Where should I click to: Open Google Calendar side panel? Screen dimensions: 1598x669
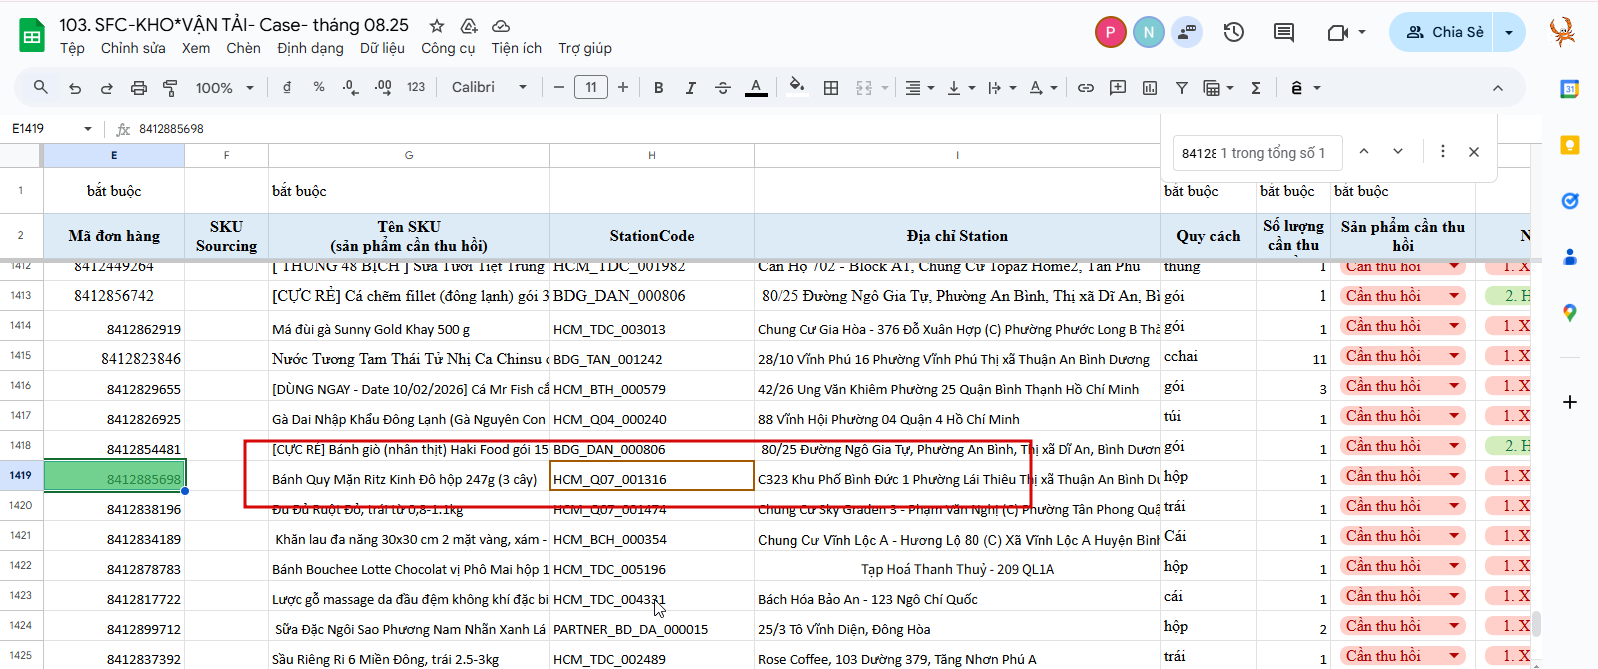[x=1570, y=89]
